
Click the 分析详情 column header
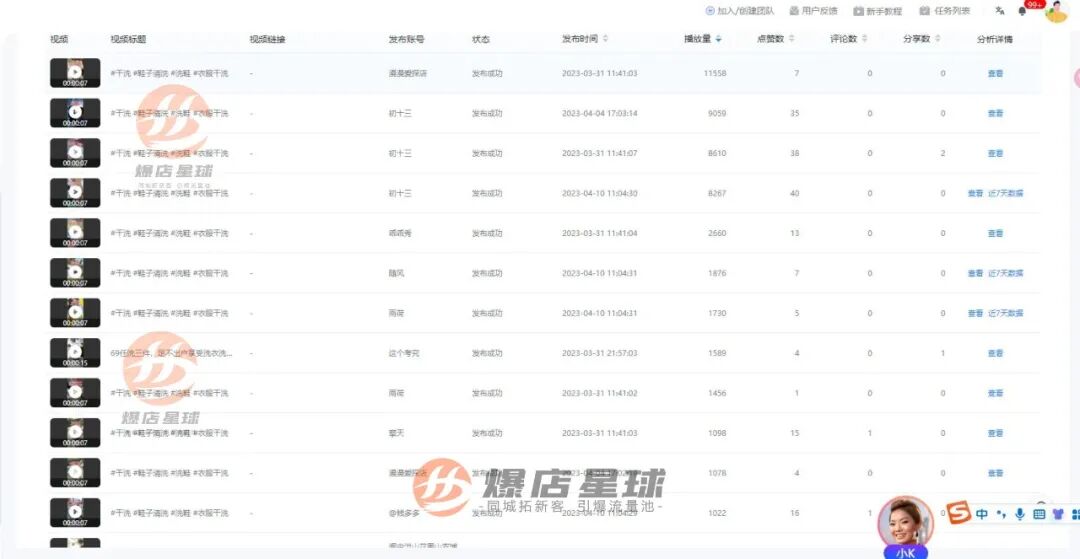(x=995, y=39)
